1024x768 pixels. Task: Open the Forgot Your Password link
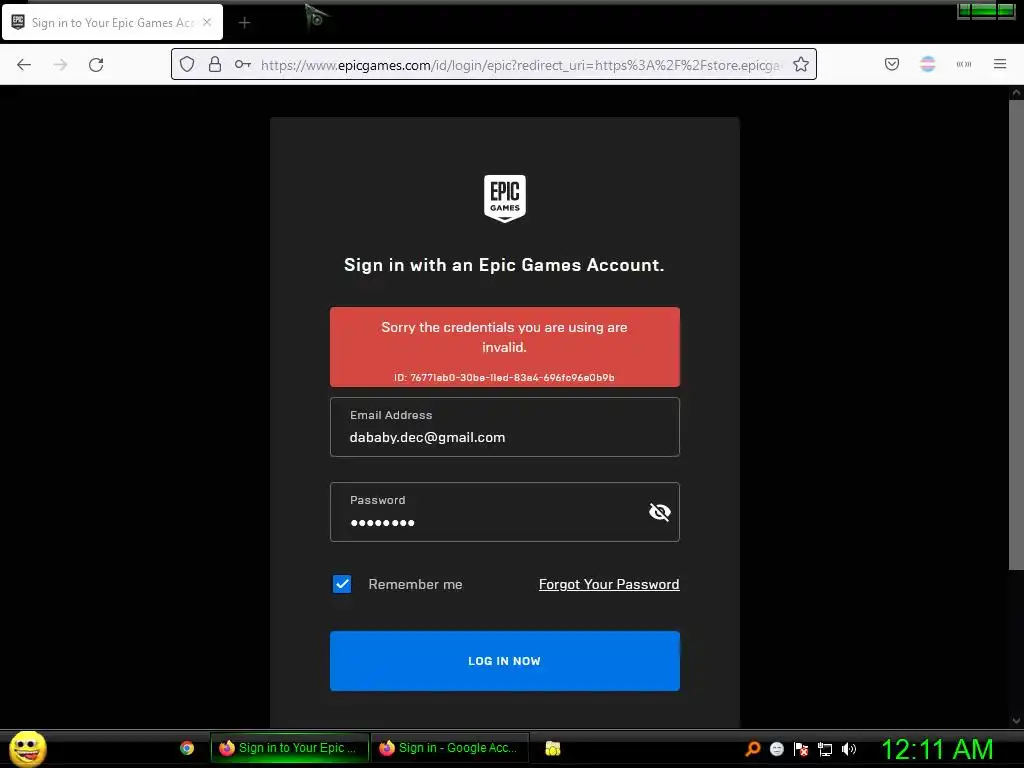tap(609, 584)
